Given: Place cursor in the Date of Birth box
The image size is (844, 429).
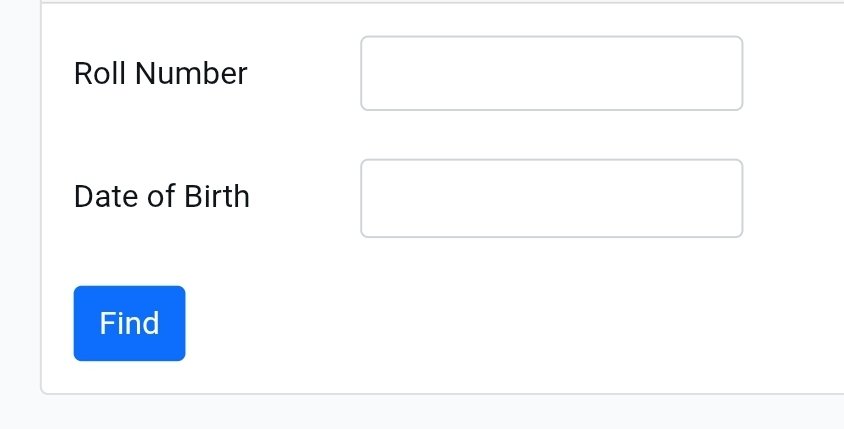Looking at the screenshot, I should [x=551, y=198].
